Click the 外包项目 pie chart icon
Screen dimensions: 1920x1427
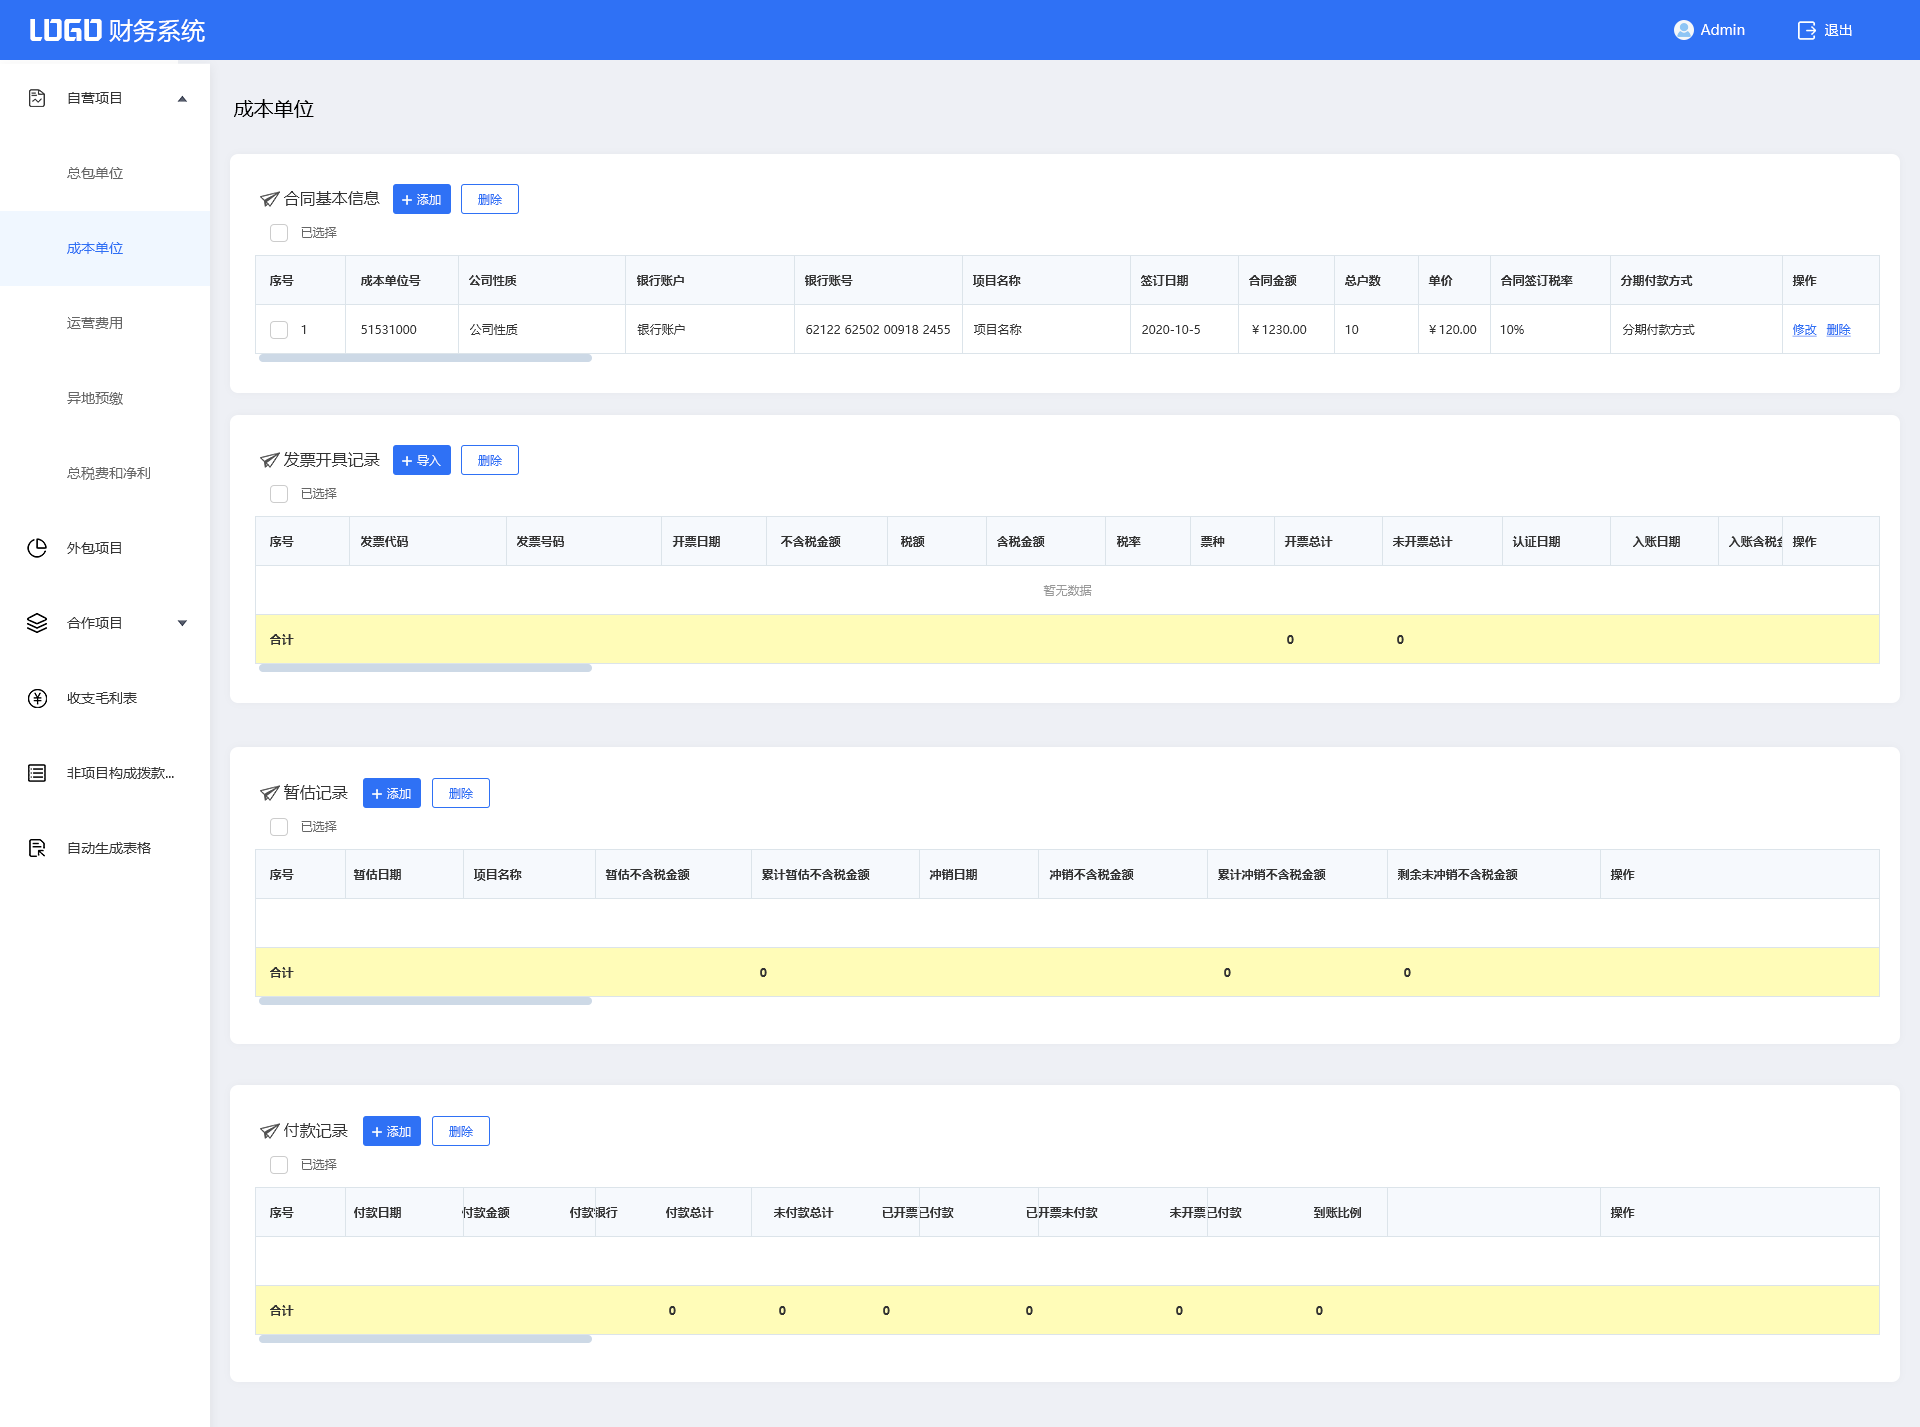37,548
